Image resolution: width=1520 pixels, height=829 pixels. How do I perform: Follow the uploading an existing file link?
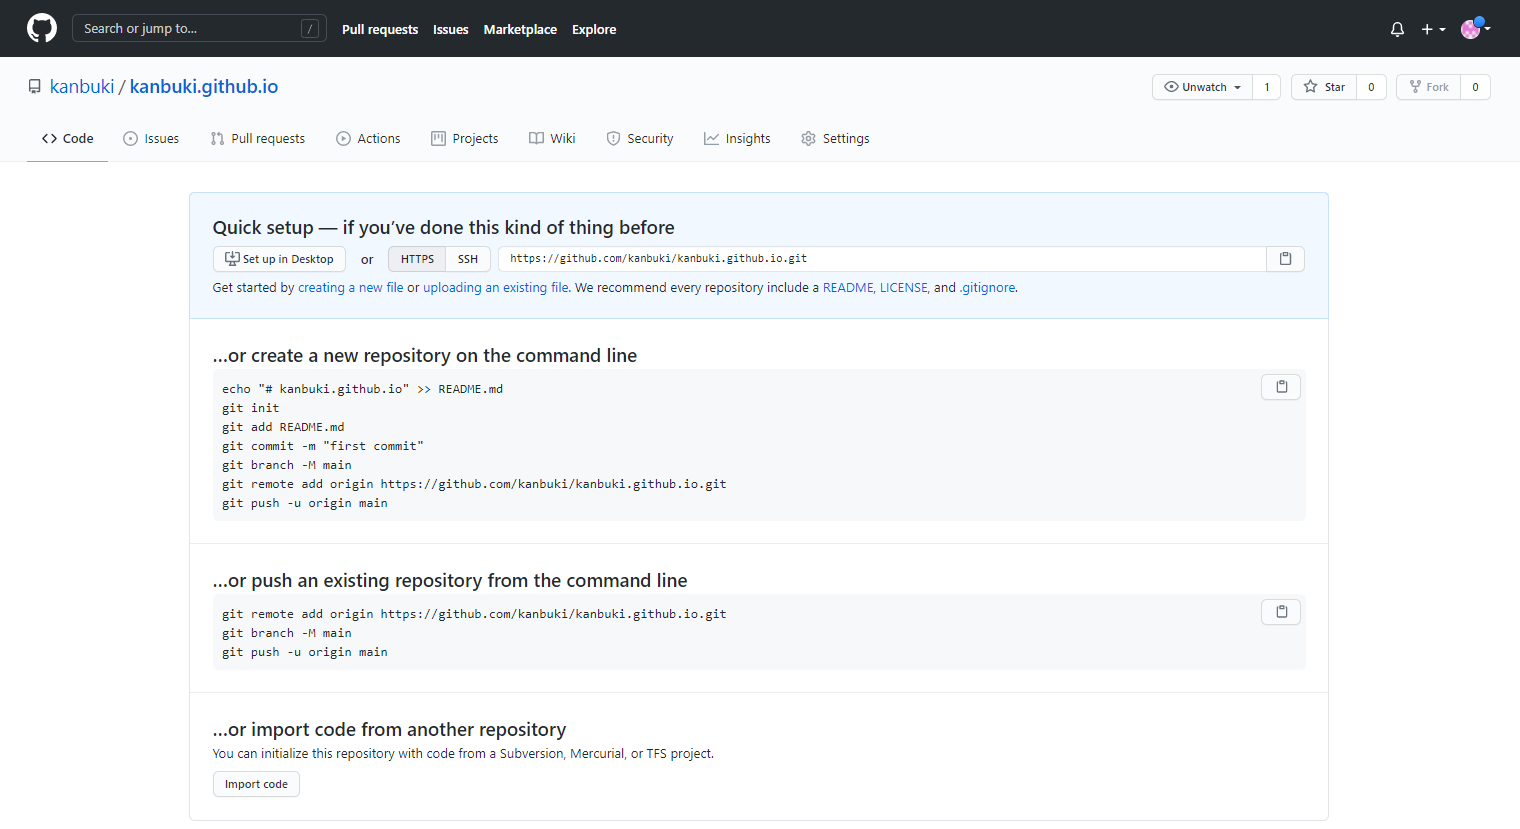[496, 288]
